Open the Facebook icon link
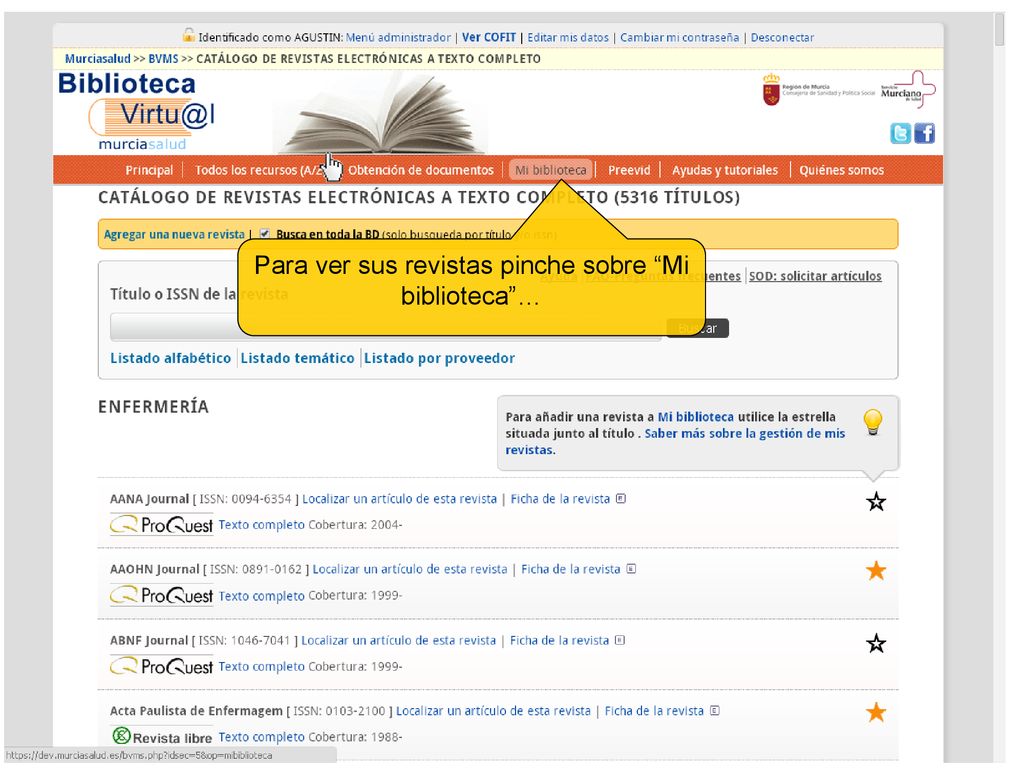The image size is (1024, 768). (x=924, y=133)
